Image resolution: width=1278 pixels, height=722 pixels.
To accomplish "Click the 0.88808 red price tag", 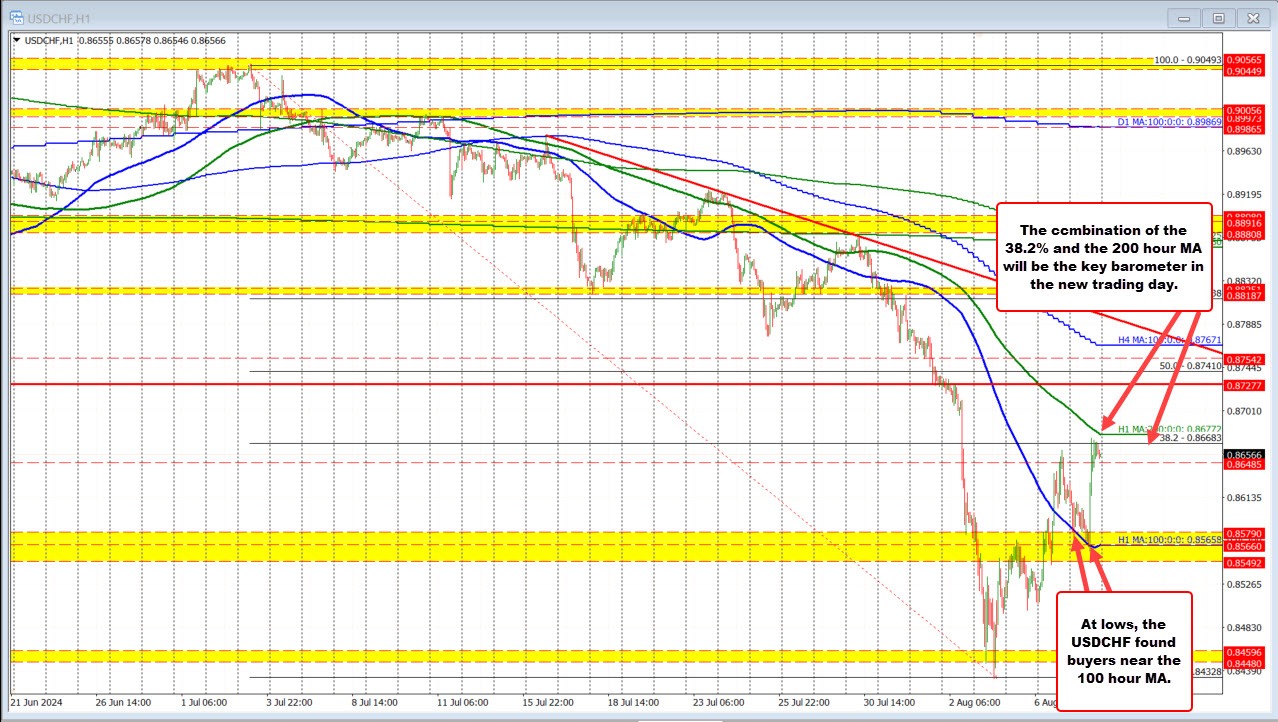I will click(x=1246, y=234).
